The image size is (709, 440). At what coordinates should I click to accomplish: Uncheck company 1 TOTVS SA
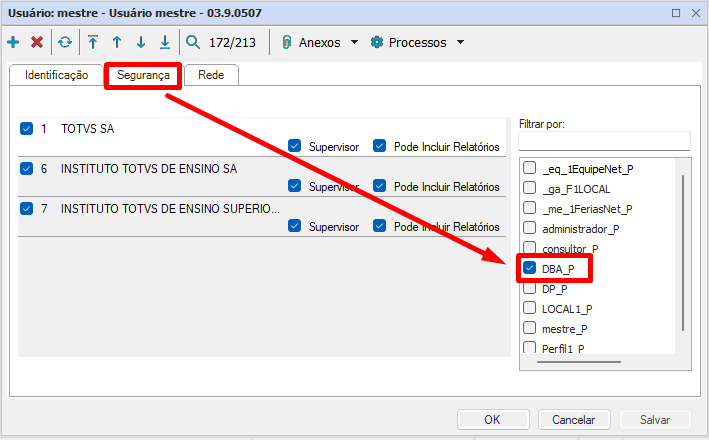[x=26, y=128]
